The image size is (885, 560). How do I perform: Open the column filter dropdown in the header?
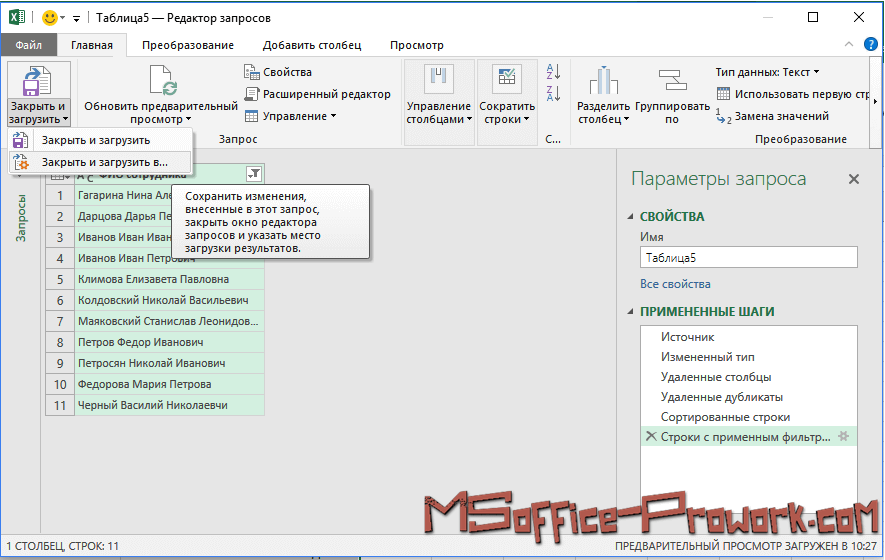(253, 174)
